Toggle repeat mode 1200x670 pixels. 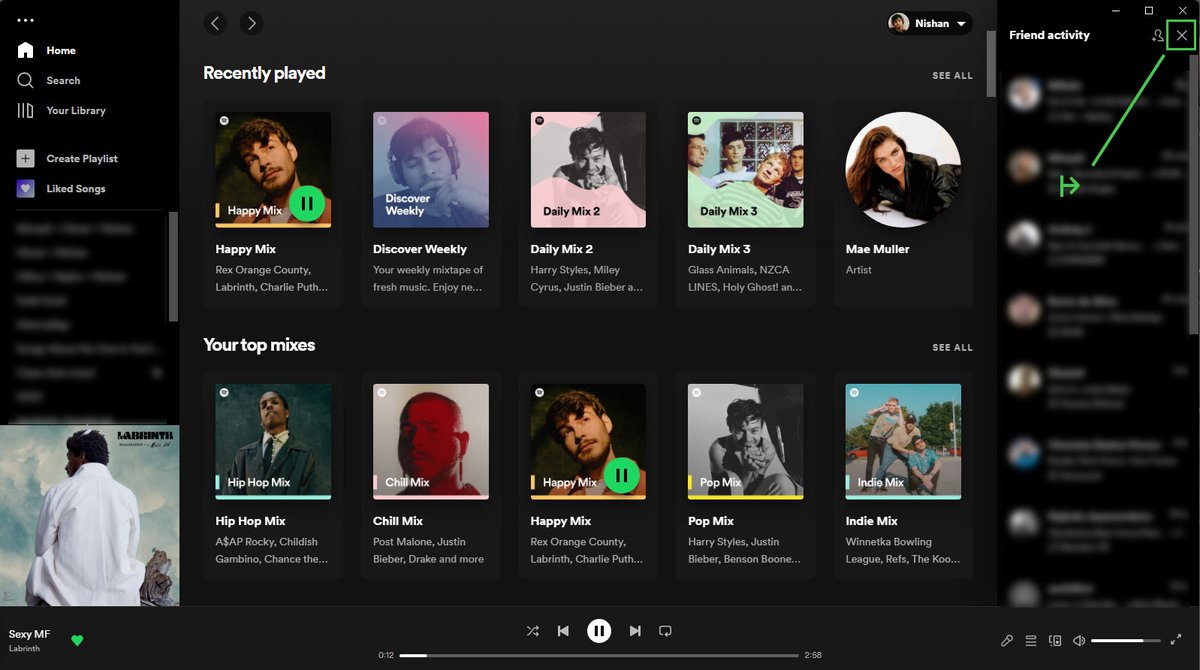click(x=665, y=631)
